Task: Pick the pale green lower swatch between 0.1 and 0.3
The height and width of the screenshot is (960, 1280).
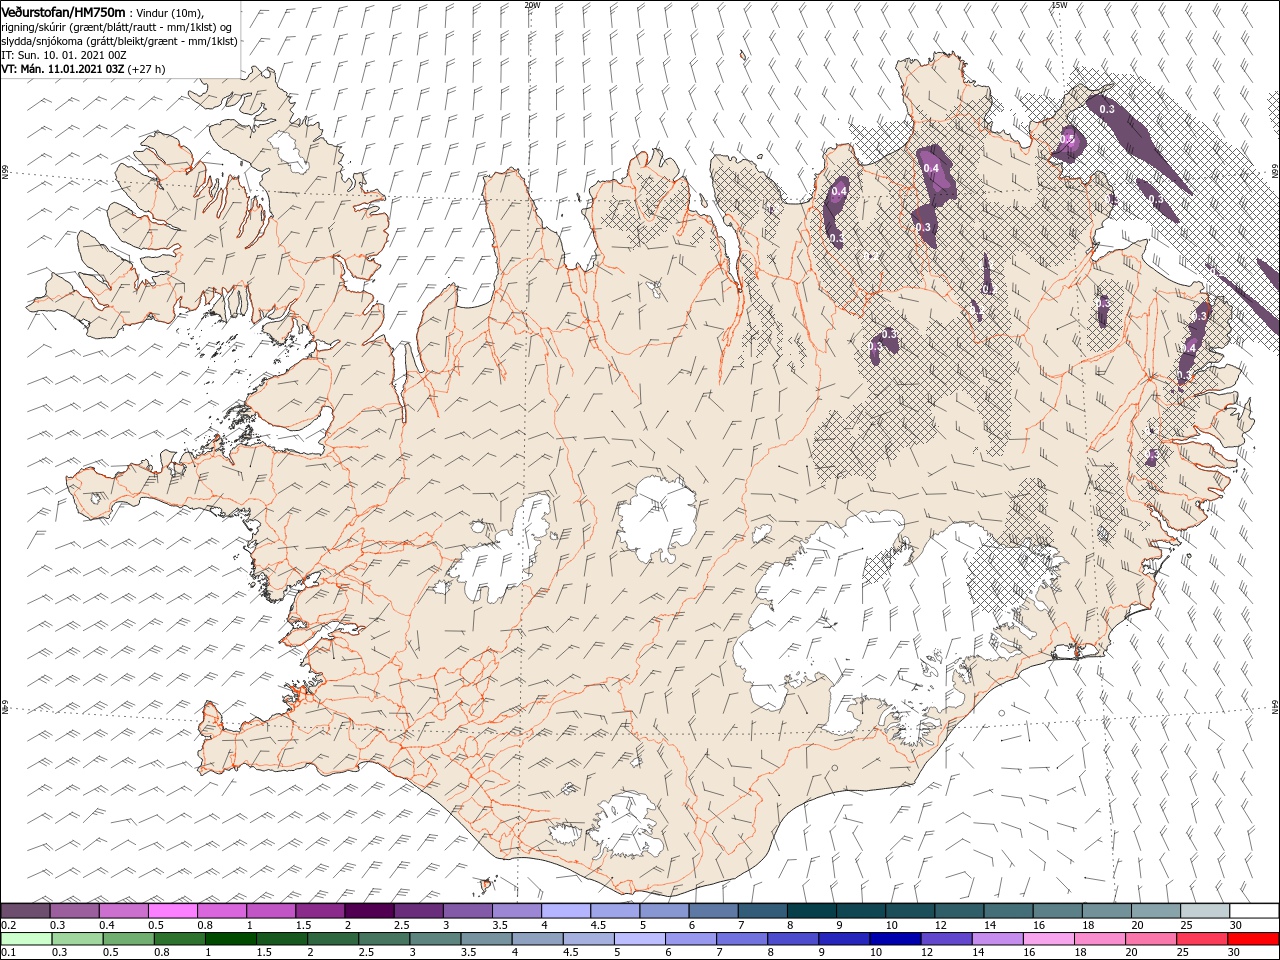Action: 26,939
